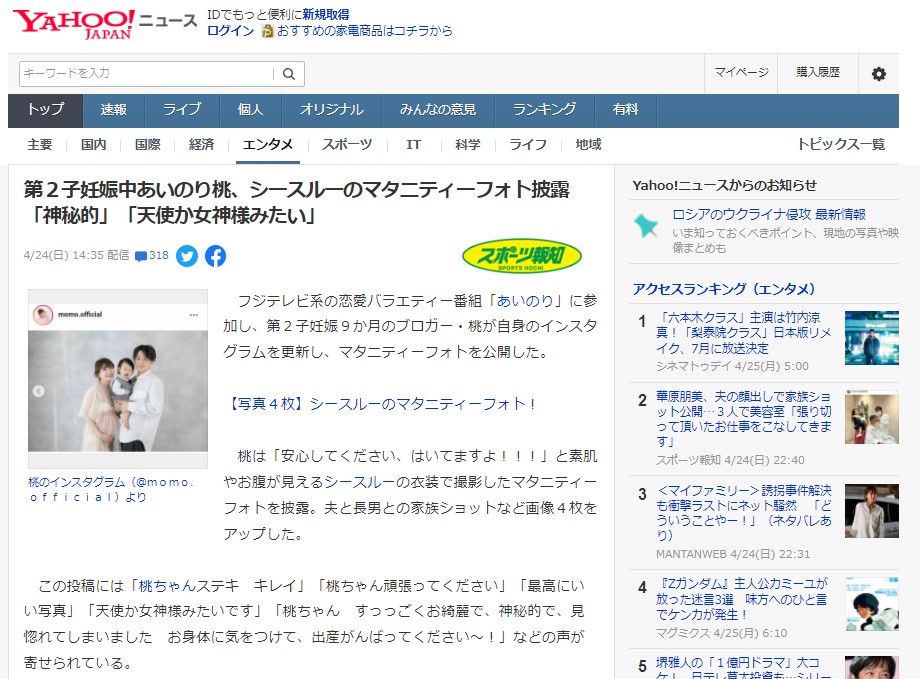Click Zガンダム ranking thumbnail
Viewport: 920px width, 679px height.
tap(871, 604)
